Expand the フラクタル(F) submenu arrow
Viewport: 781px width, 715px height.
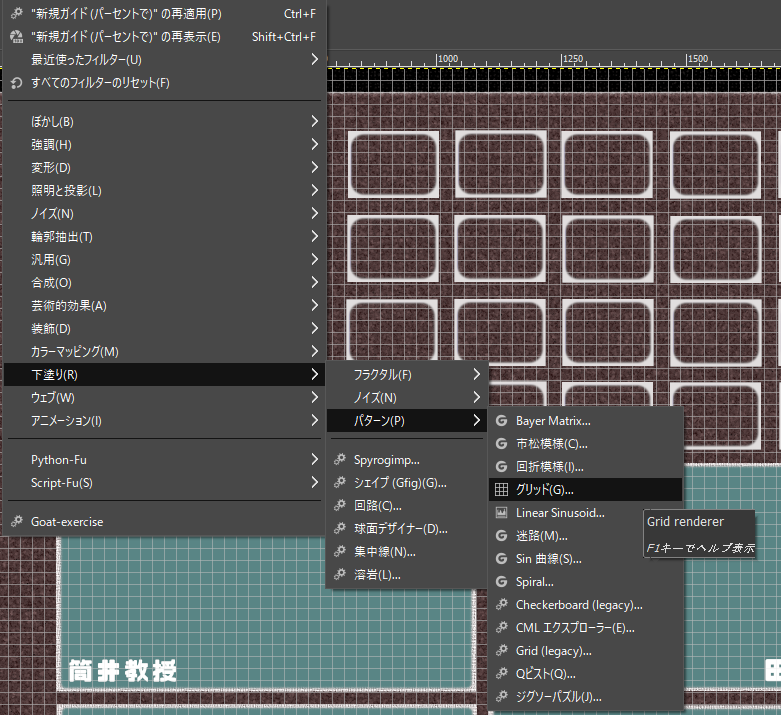[475, 375]
